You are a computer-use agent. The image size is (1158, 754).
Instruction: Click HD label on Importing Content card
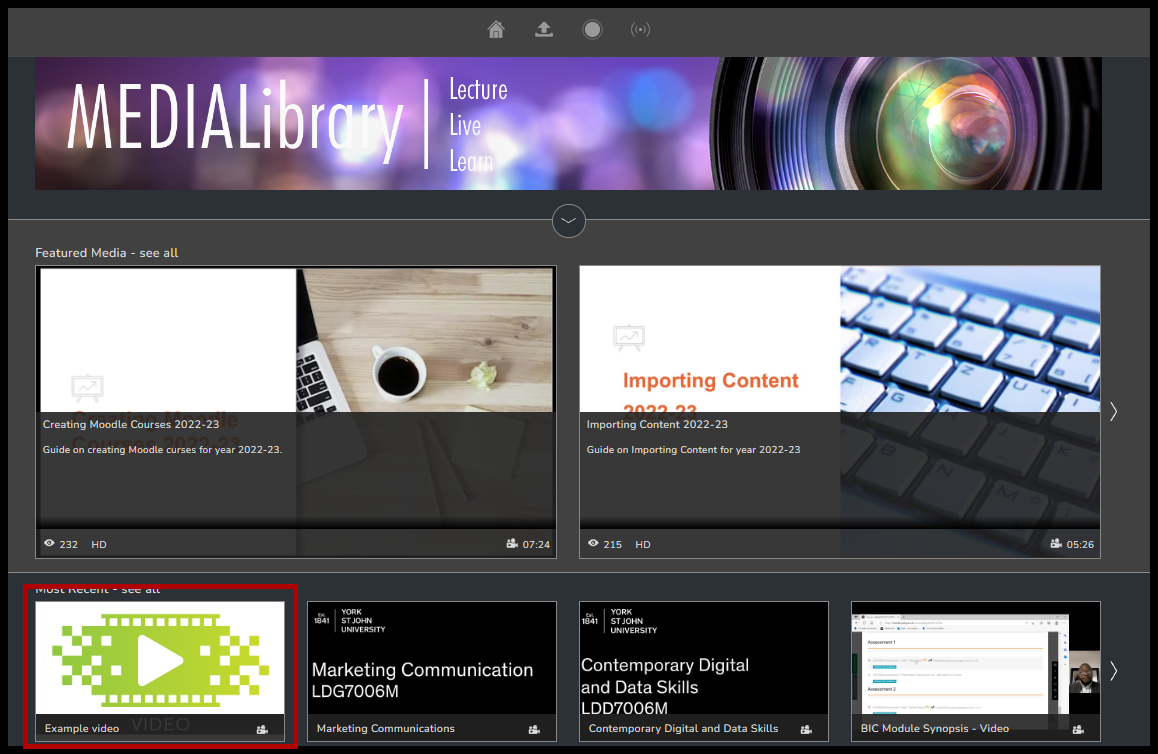click(x=643, y=544)
